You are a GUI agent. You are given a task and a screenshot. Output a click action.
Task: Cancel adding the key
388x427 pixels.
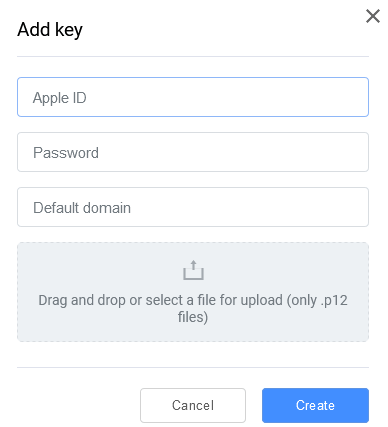point(193,405)
